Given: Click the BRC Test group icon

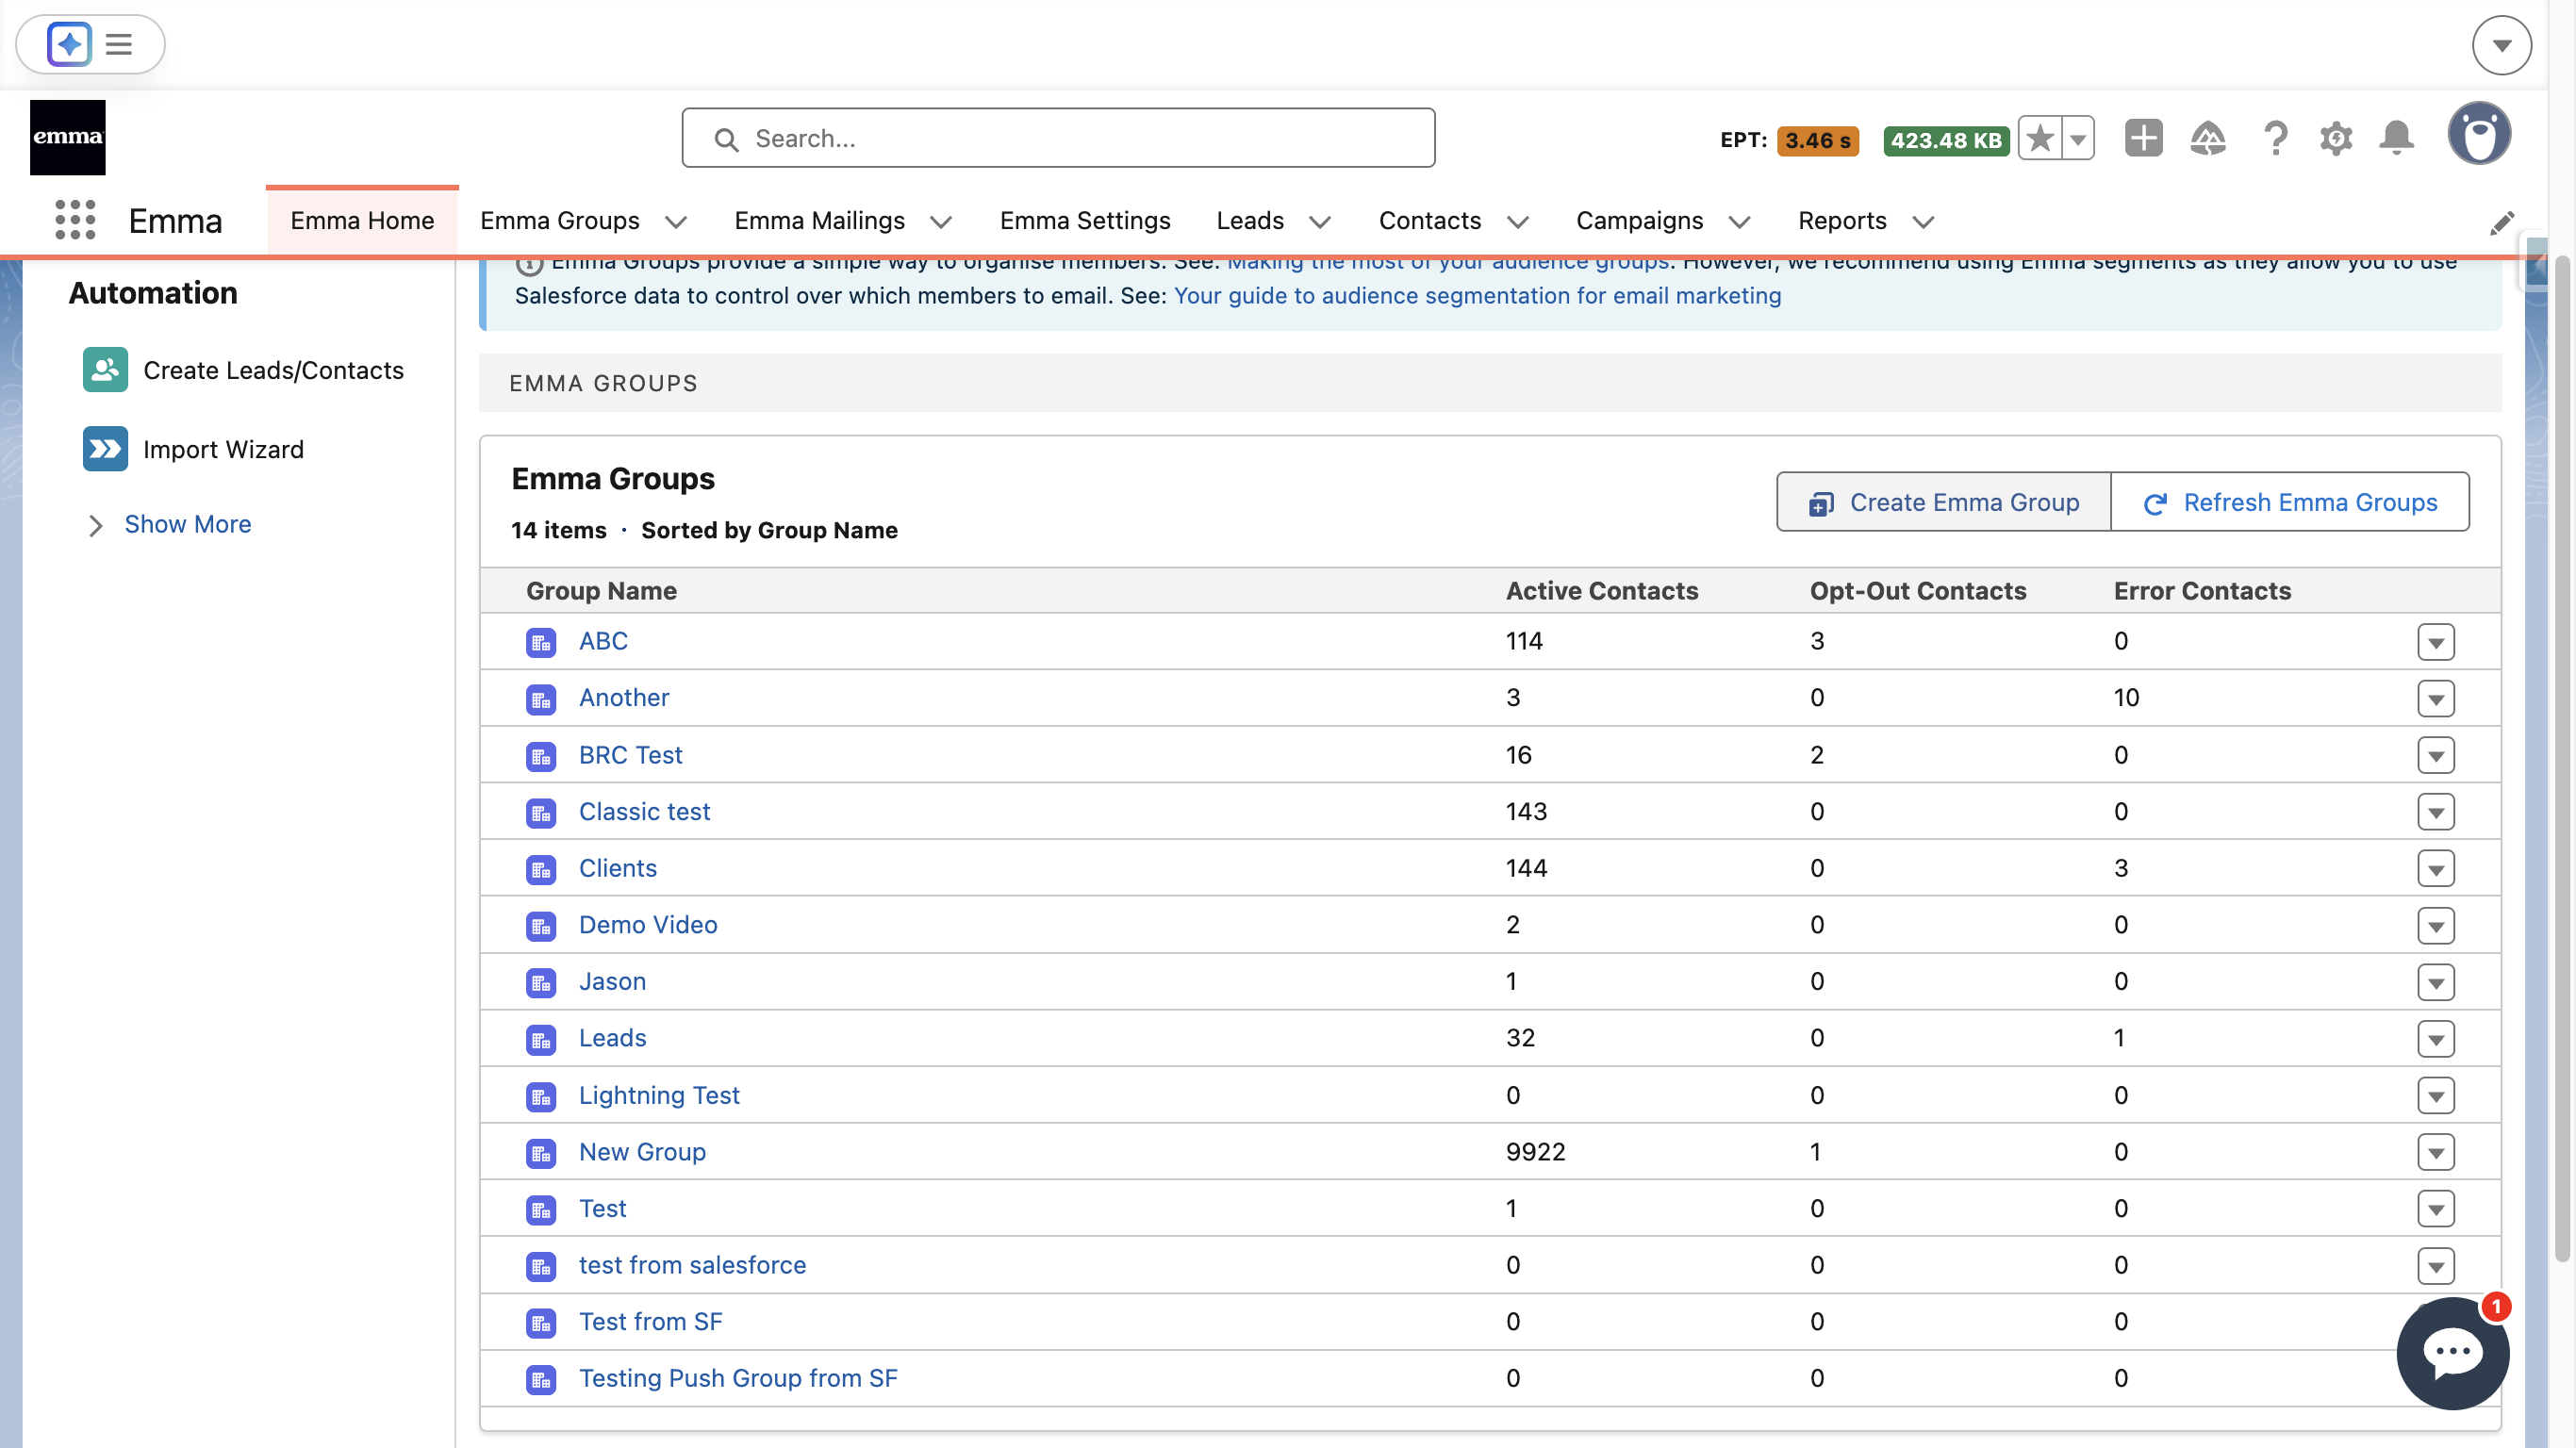Looking at the screenshot, I should pyautogui.click(x=541, y=756).
